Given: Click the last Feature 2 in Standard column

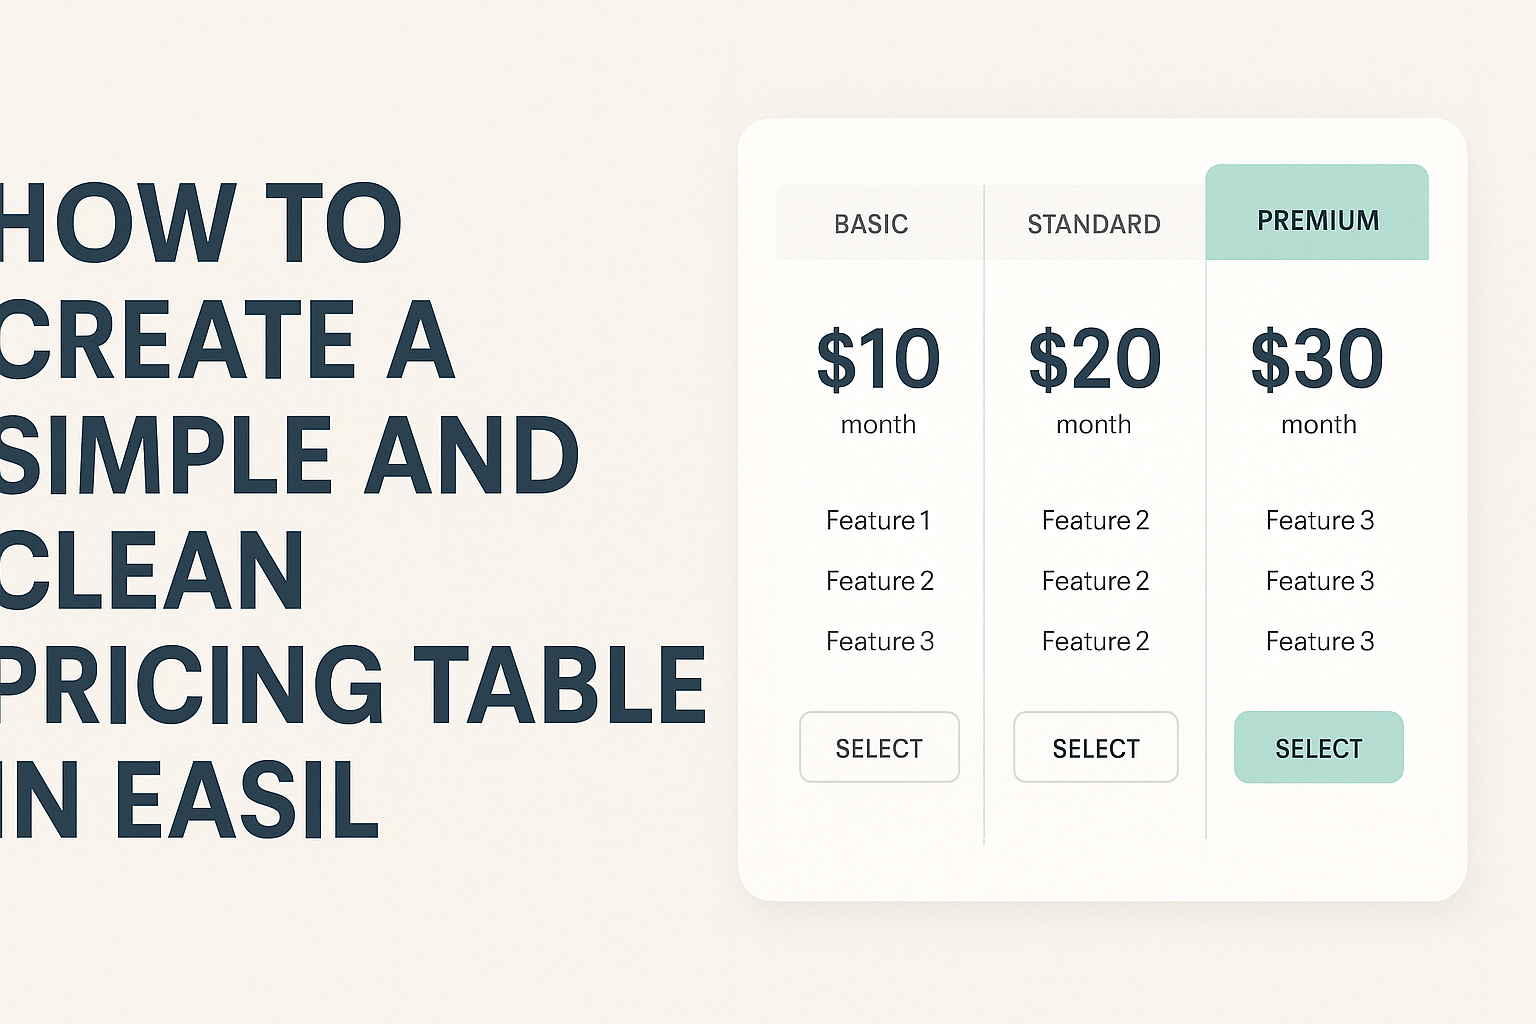Looking at the screenshot, I should [x=1095, y=641].
